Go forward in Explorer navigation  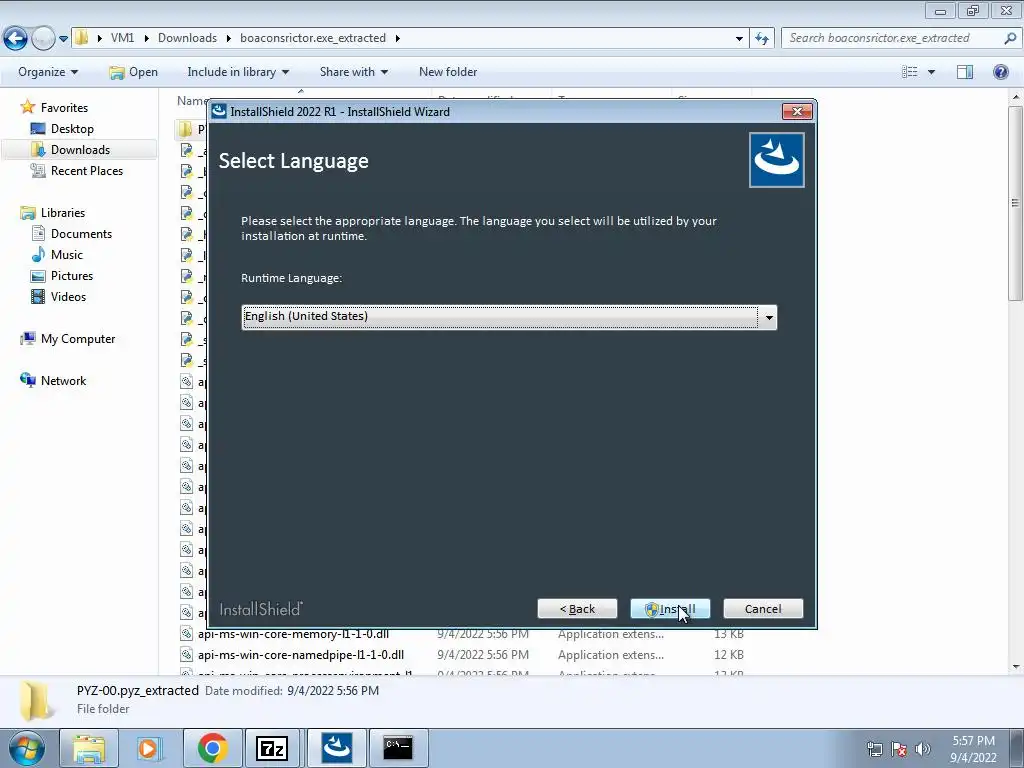[x=43, y=39]
